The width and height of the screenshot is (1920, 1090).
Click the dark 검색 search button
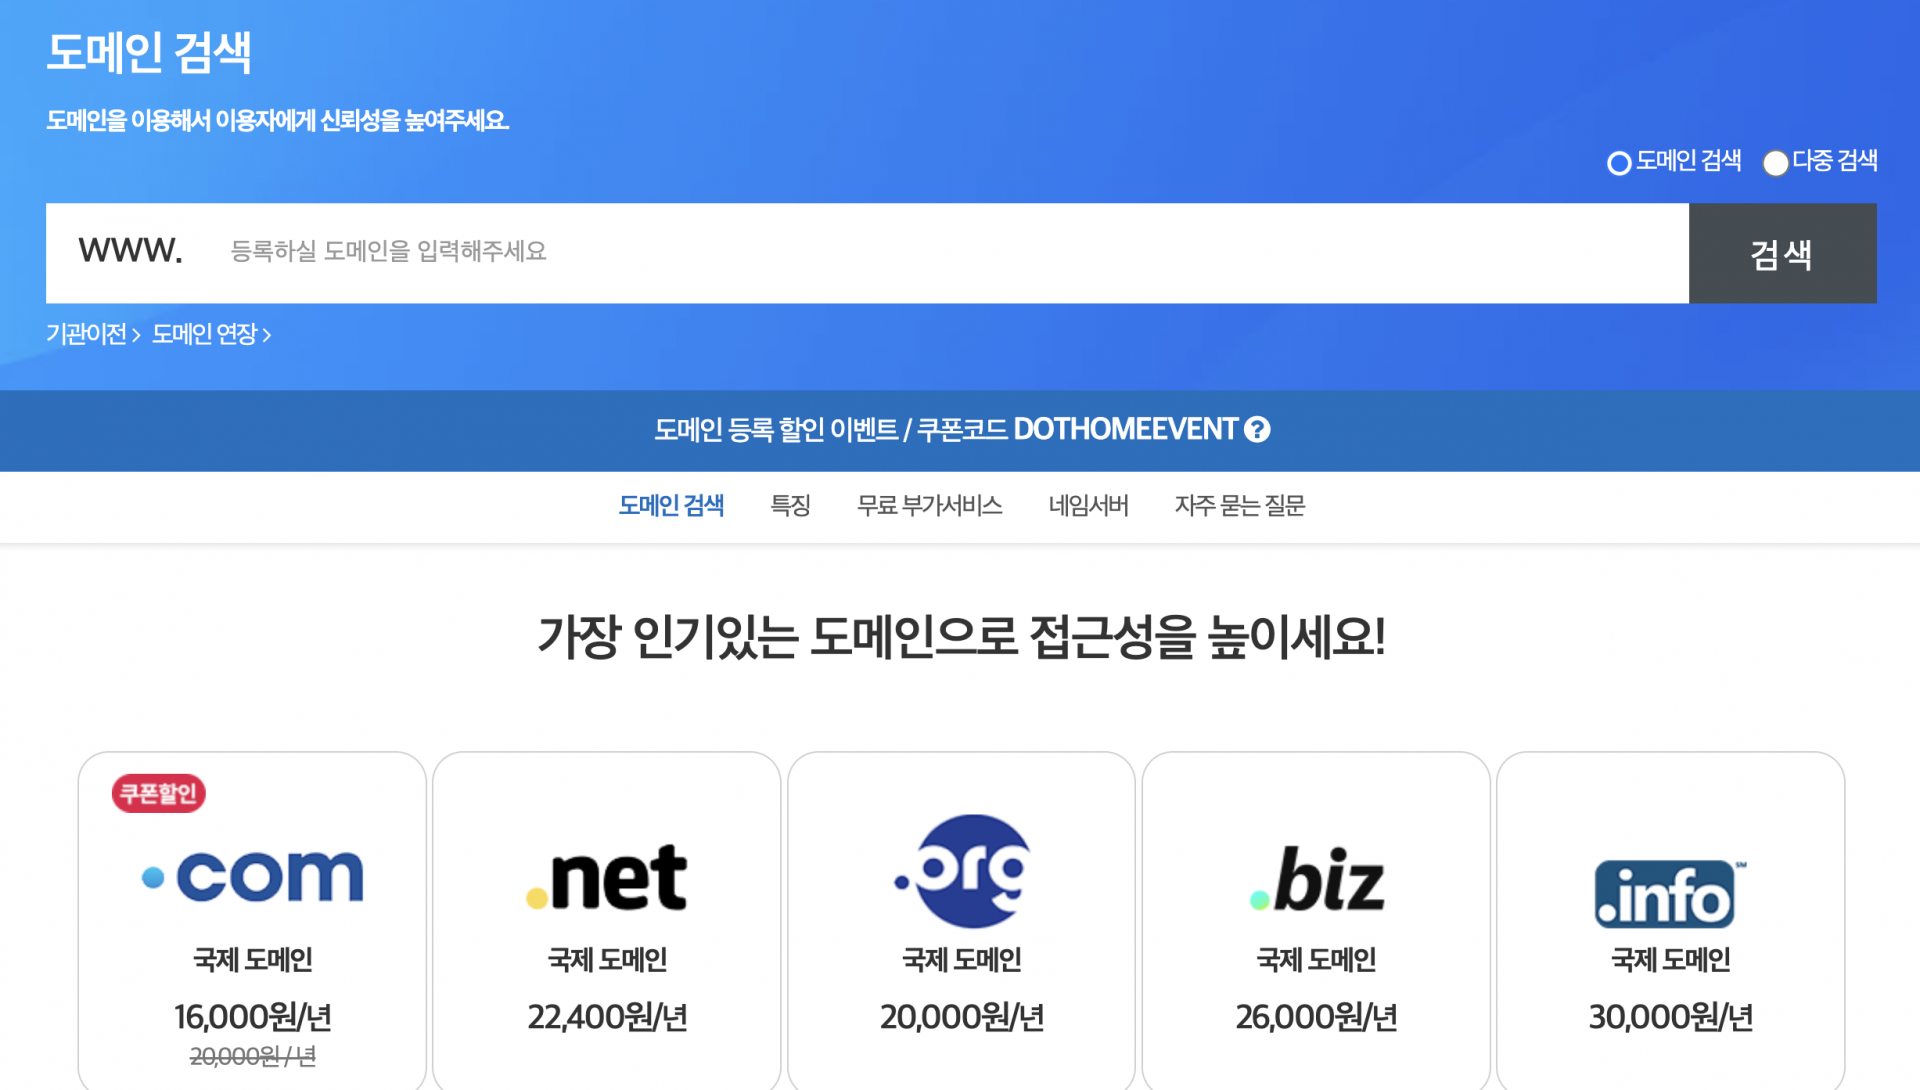click(1782, 253)
